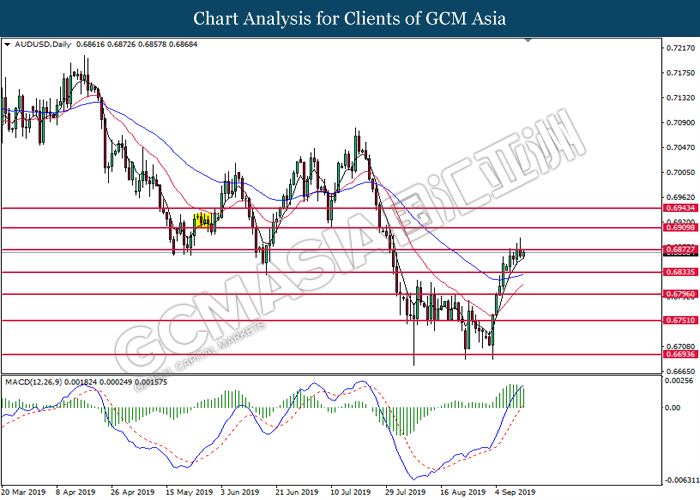Click the AUDUSD,Daily chart title
This screenshot has height=500, width=700.
(x=43, y=44)
